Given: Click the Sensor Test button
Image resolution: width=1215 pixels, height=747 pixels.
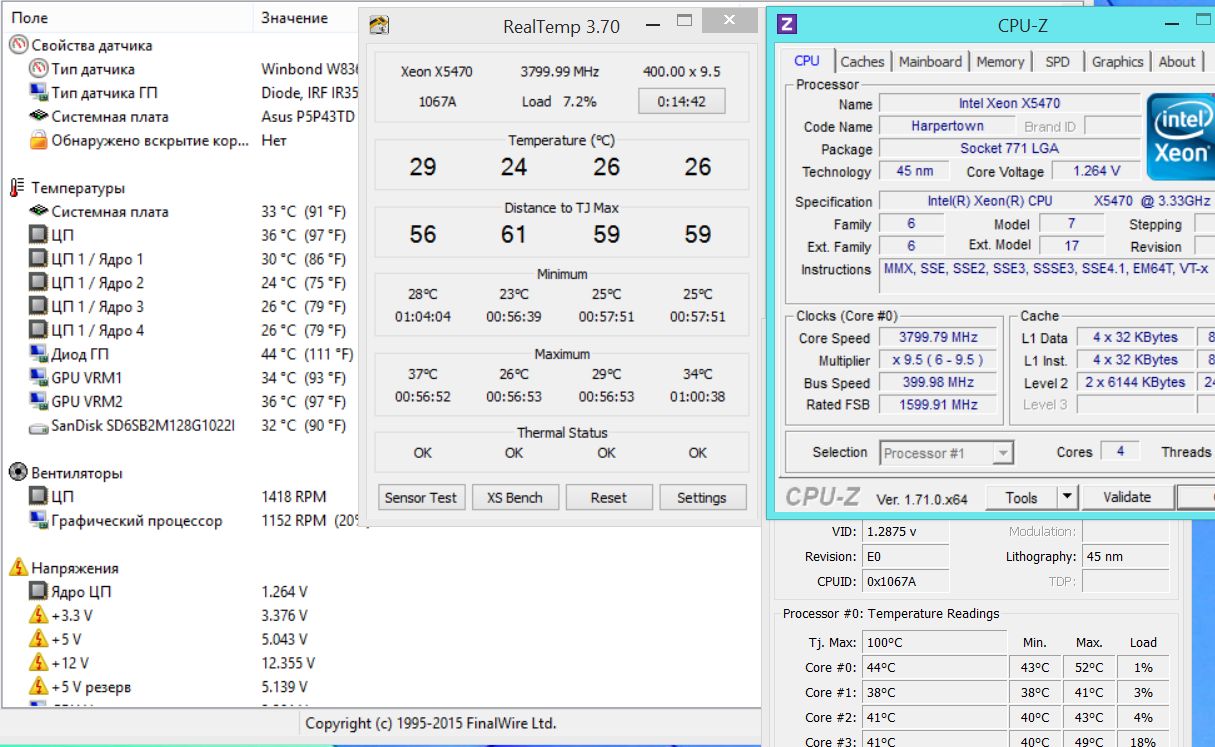Looking at the screenshot, I should [421, 498].
